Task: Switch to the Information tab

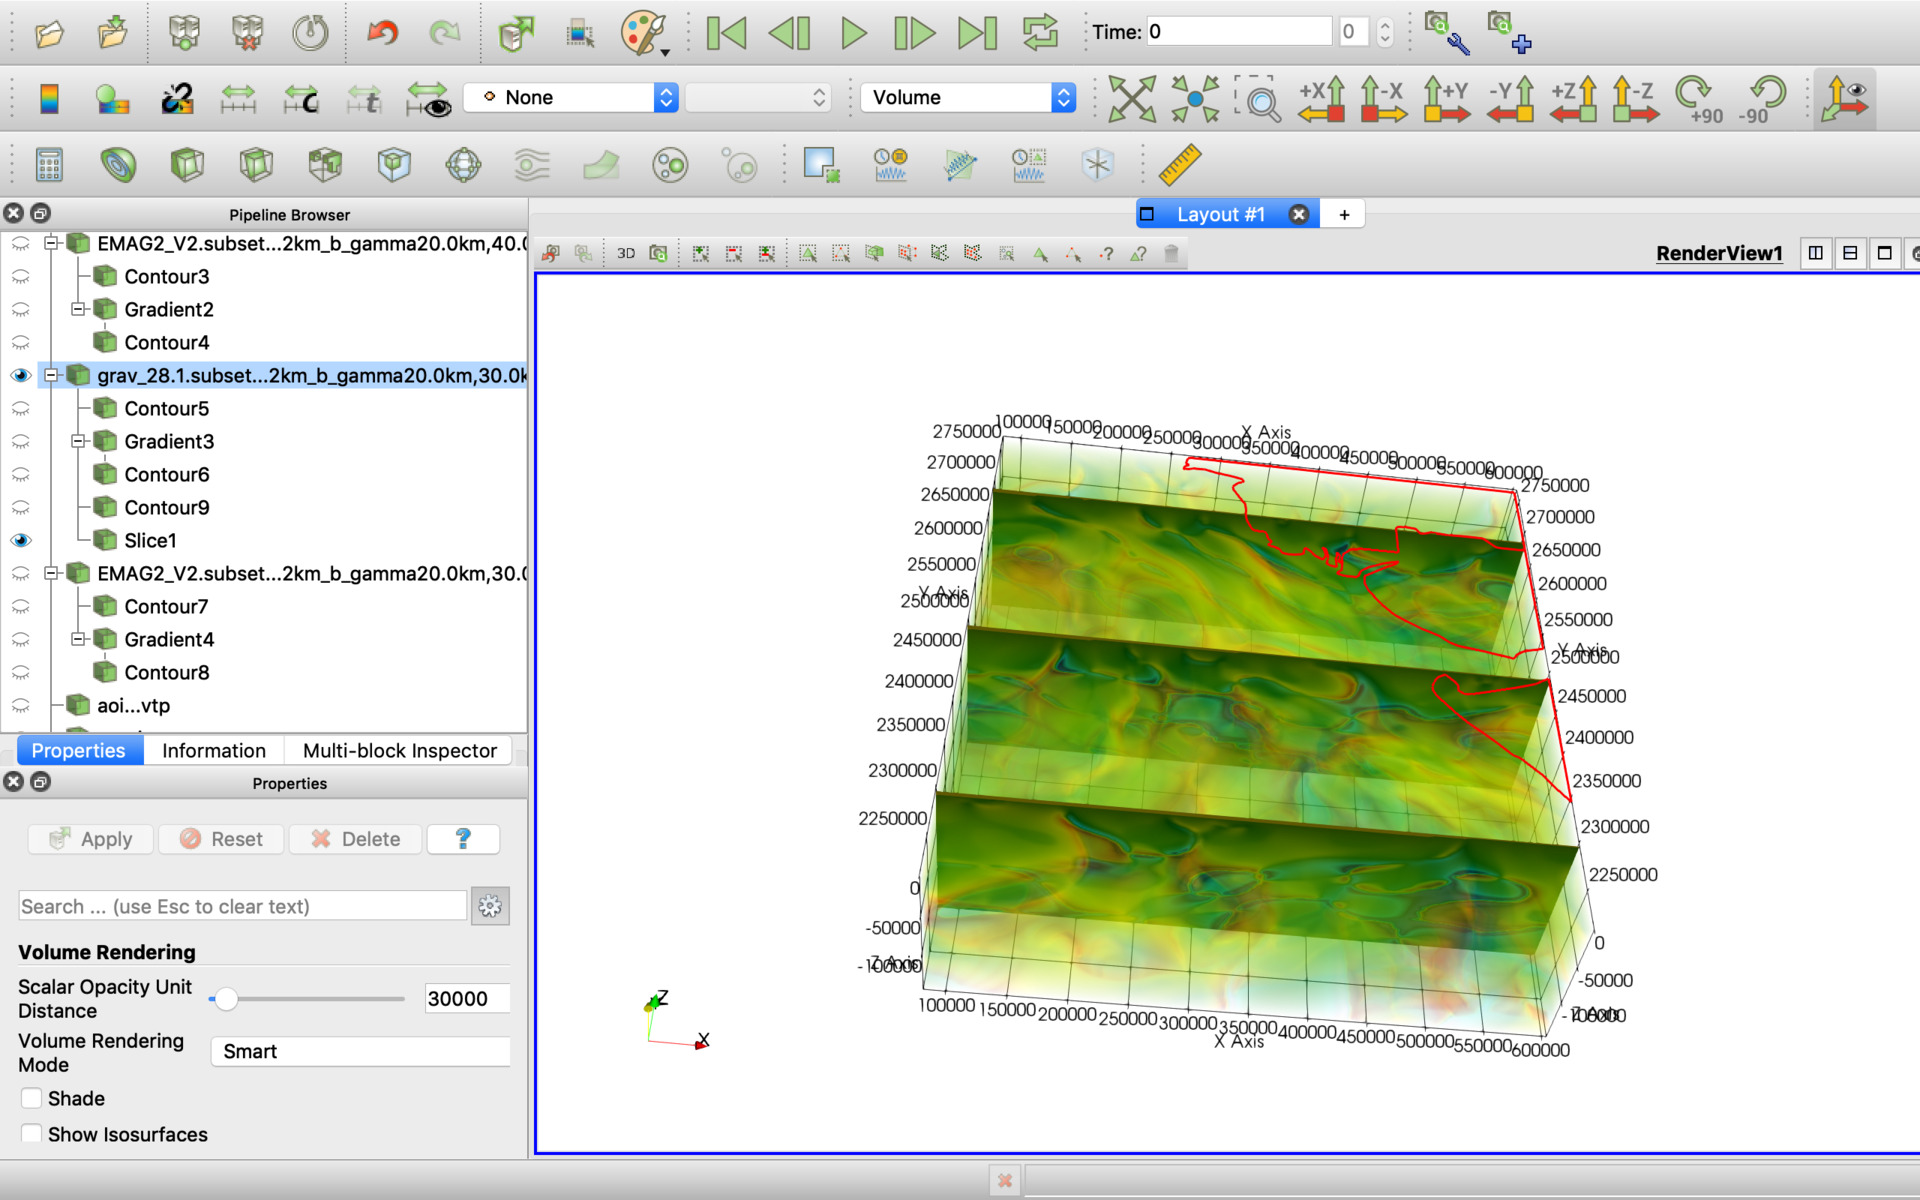Action: [211, 751]
